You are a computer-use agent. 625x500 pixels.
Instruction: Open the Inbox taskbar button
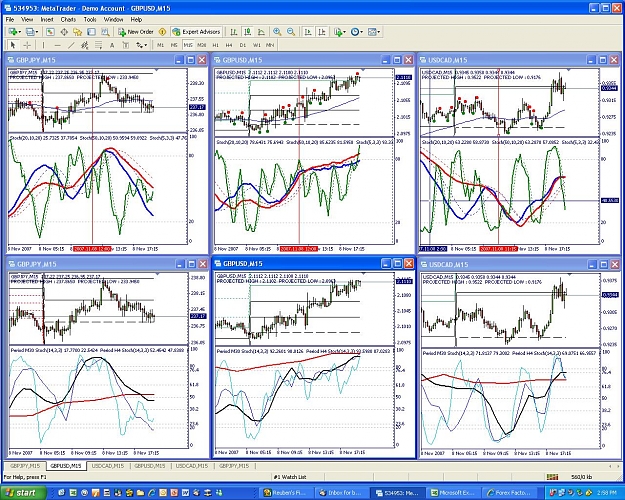(341, 493)
